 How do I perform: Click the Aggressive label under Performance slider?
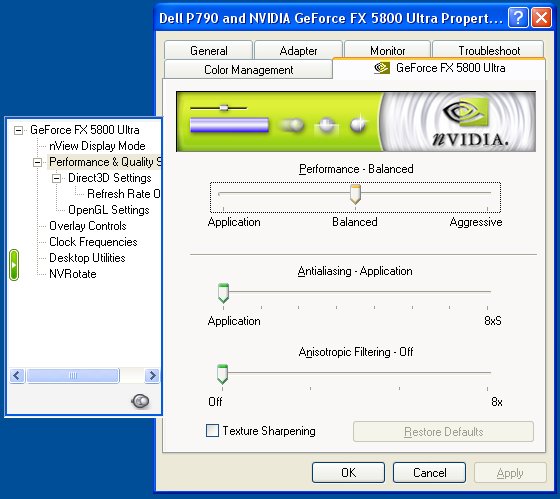(x=476, y=222)
